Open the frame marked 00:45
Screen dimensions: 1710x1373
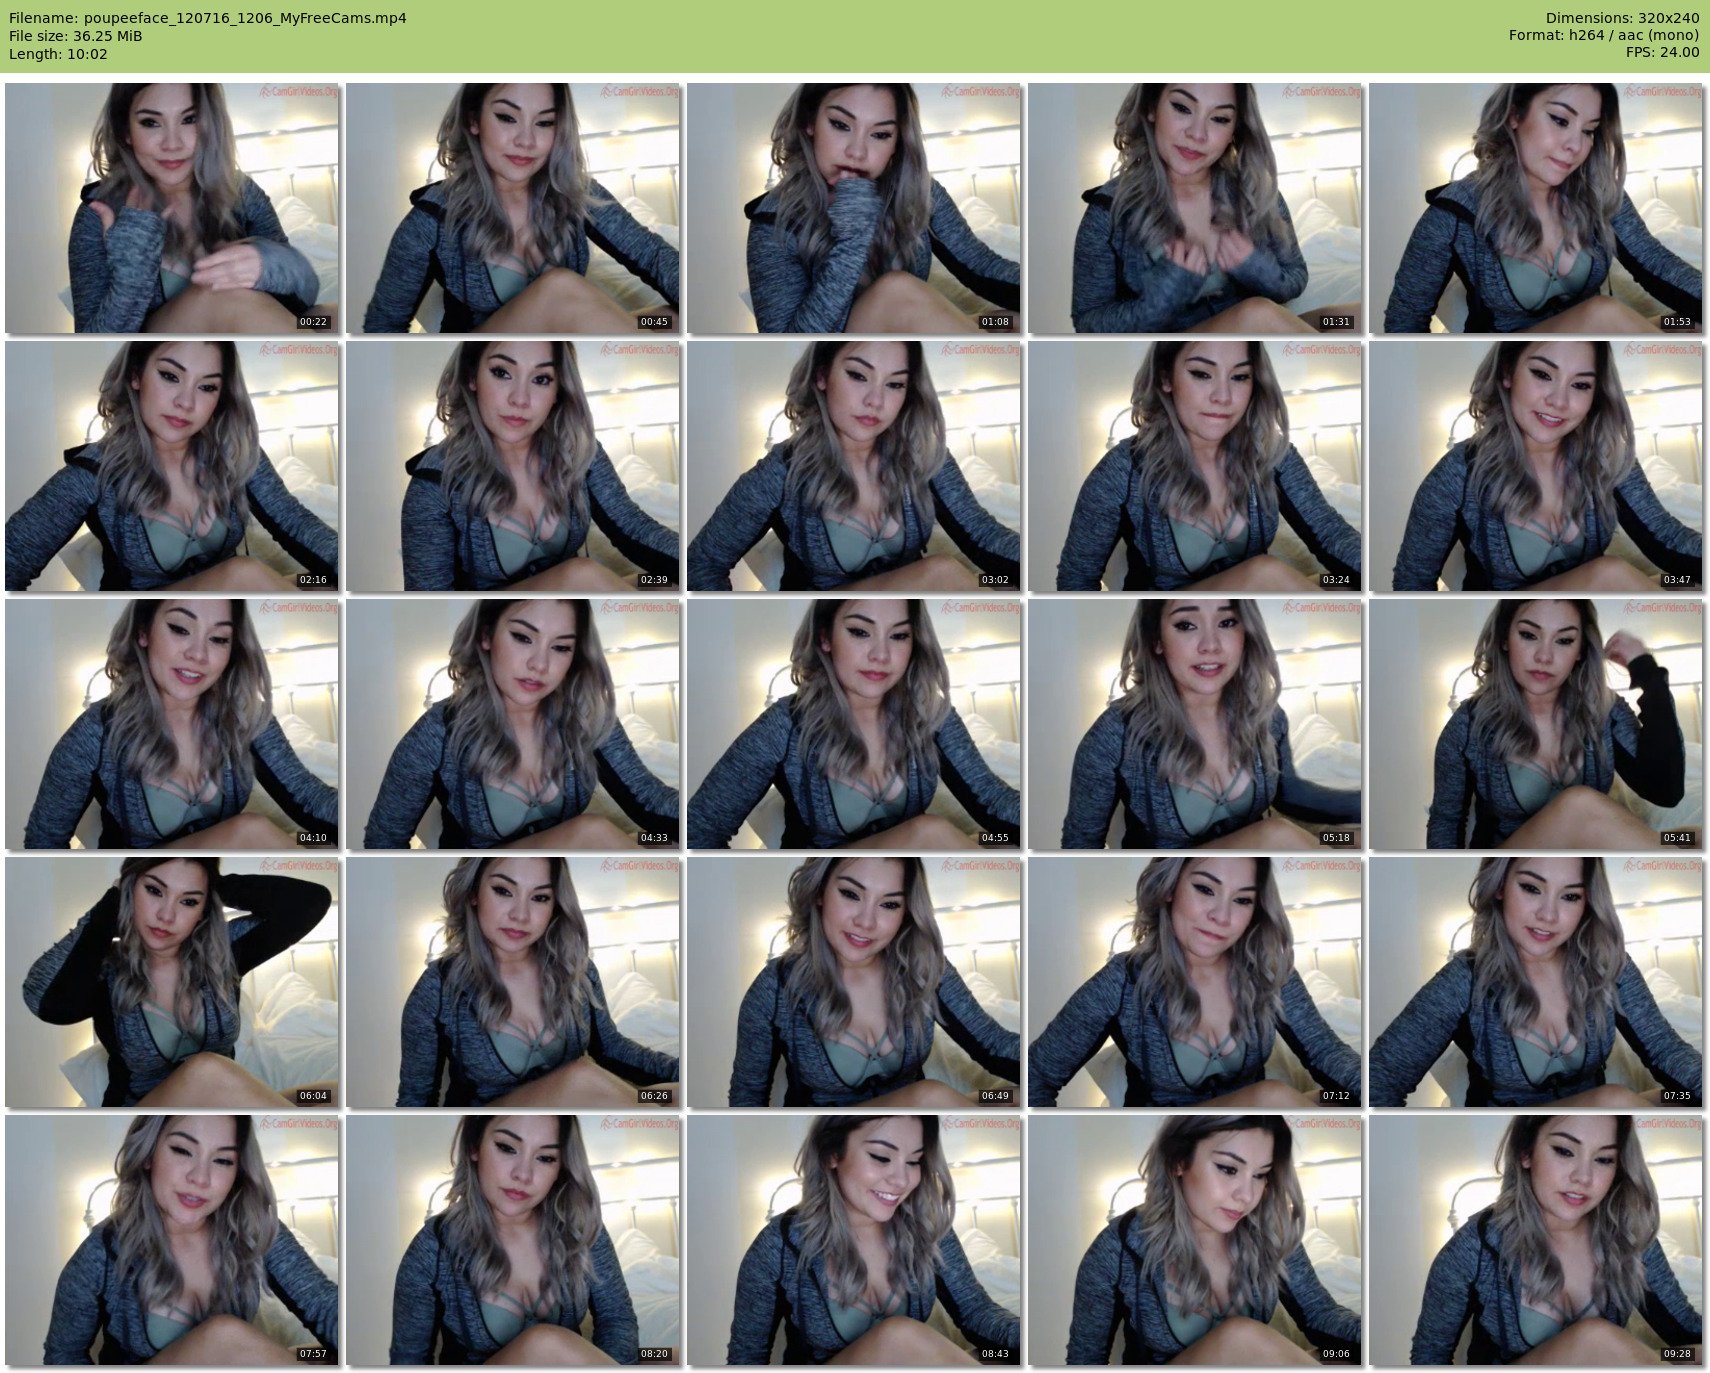[x=513, y=208]
